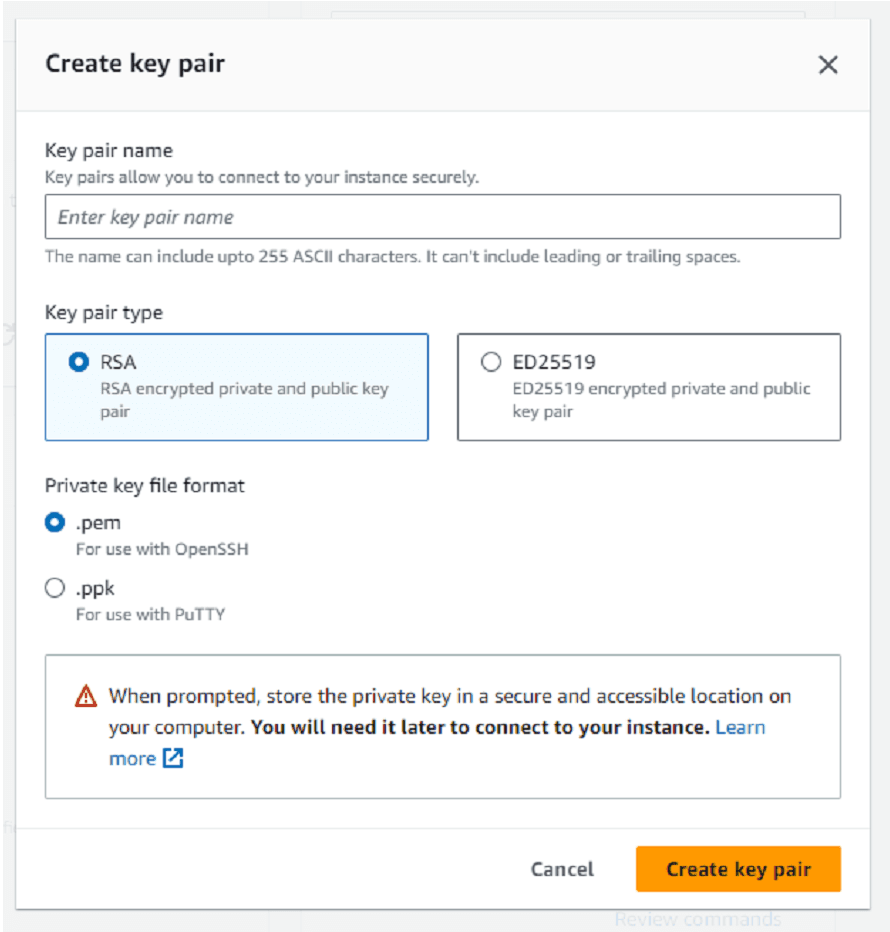This screenshot has height=932, width=890.
Task: Click 'For use with PuTTY' text
Action: tap(150, 614)
